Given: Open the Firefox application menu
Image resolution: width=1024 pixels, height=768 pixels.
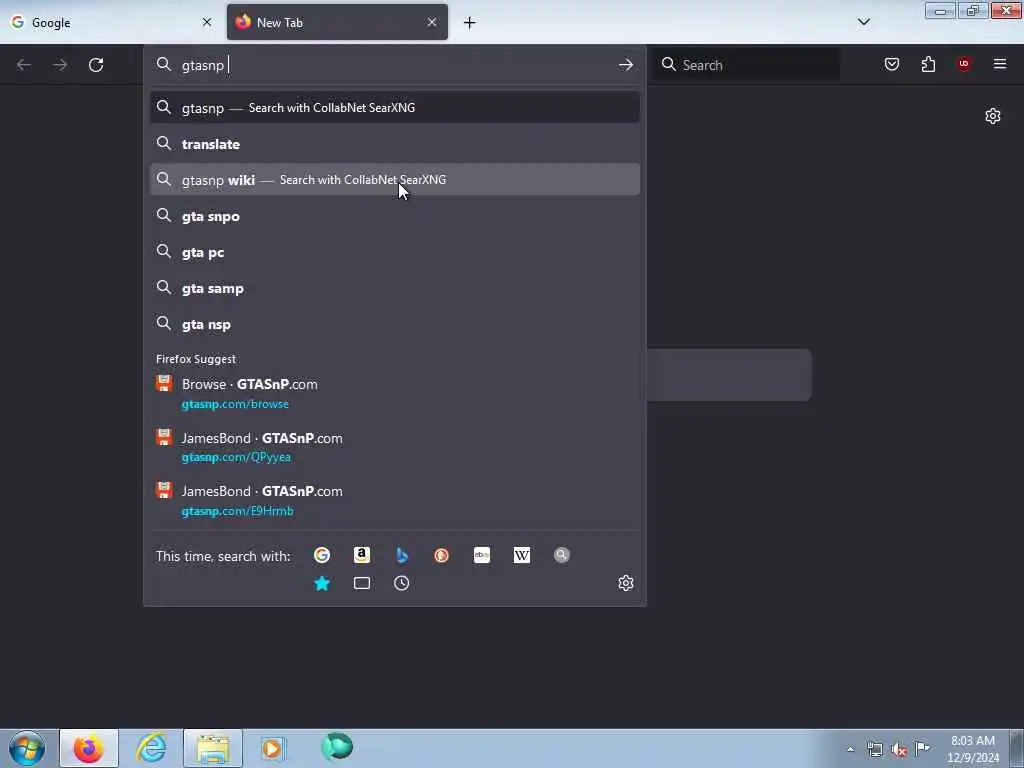Looking at the screenshot, I should (1000, 64).
